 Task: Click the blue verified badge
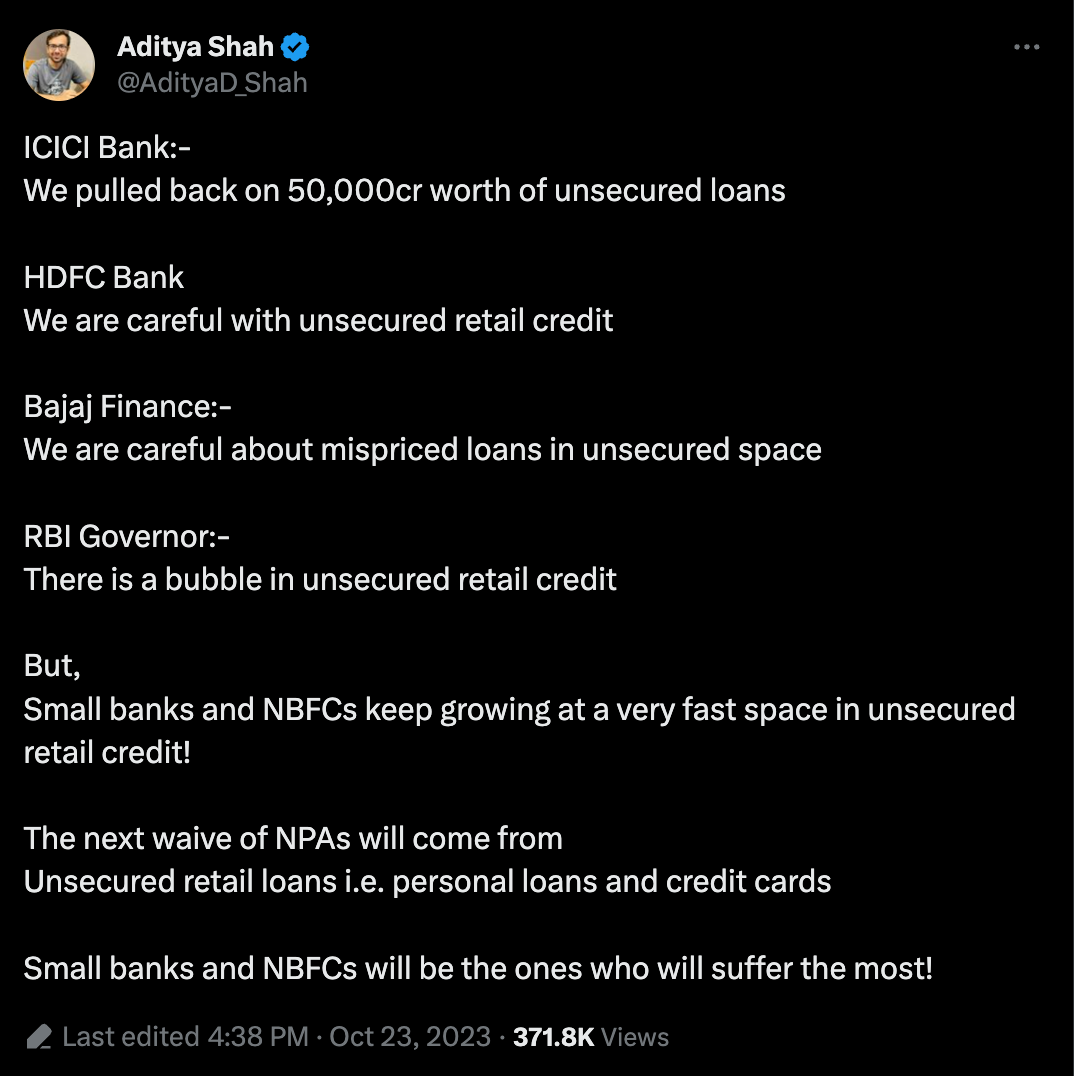295,47
